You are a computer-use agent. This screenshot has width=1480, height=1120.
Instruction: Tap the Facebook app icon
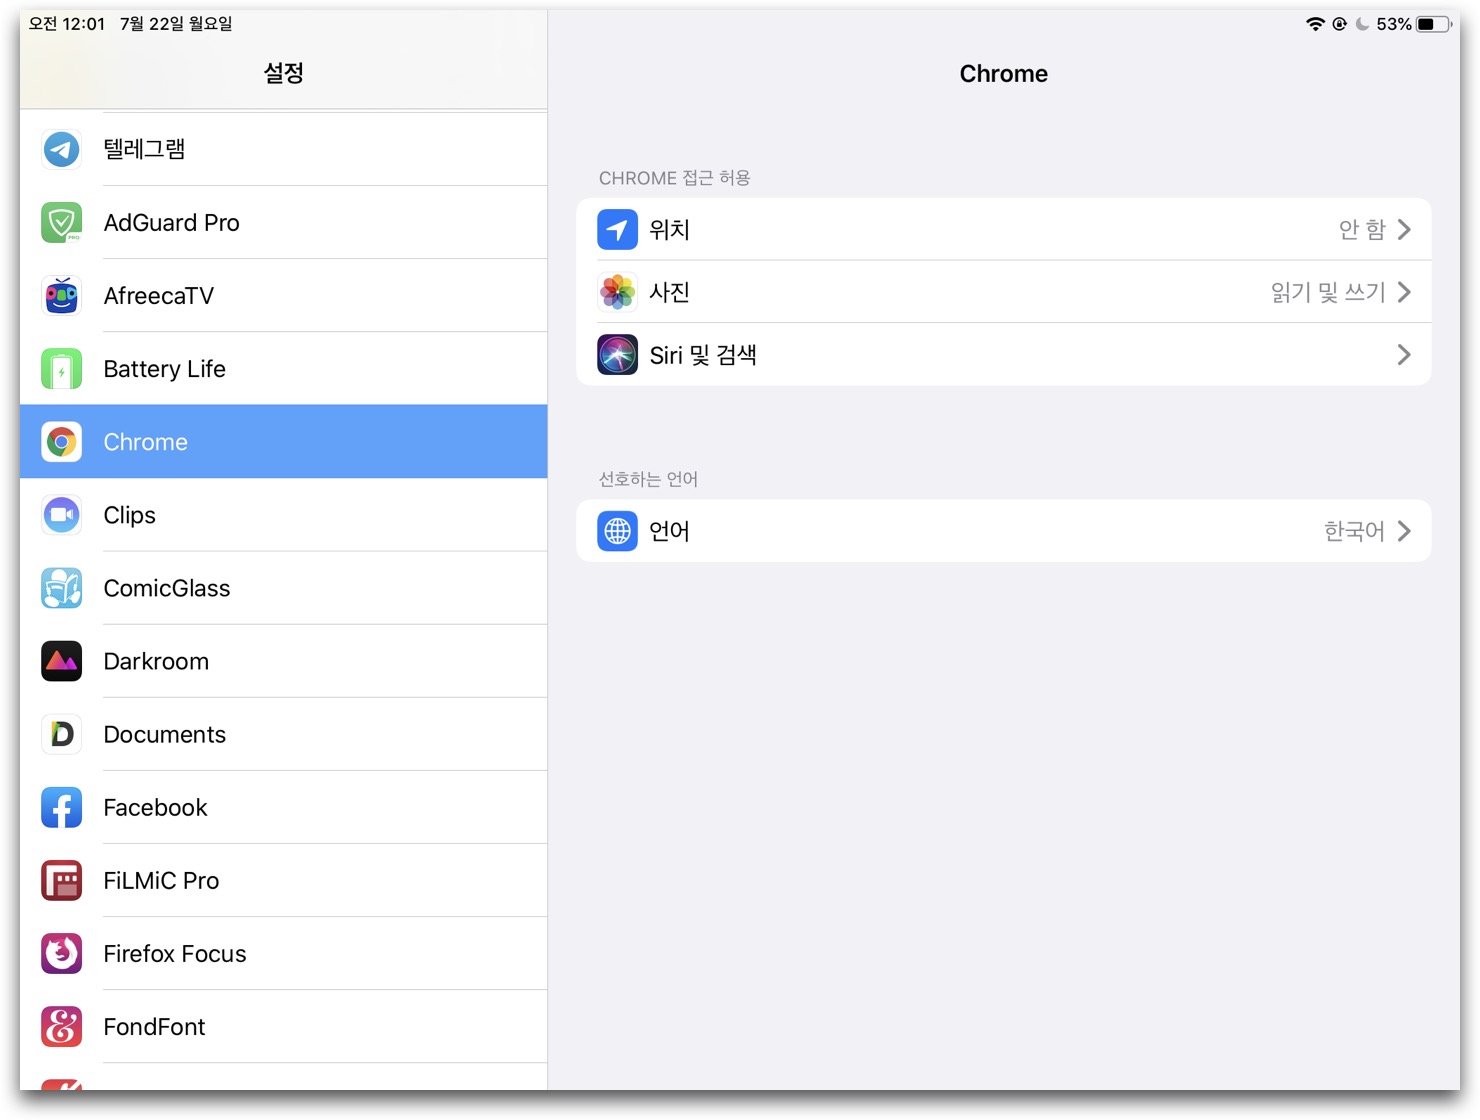click(61, 807)
